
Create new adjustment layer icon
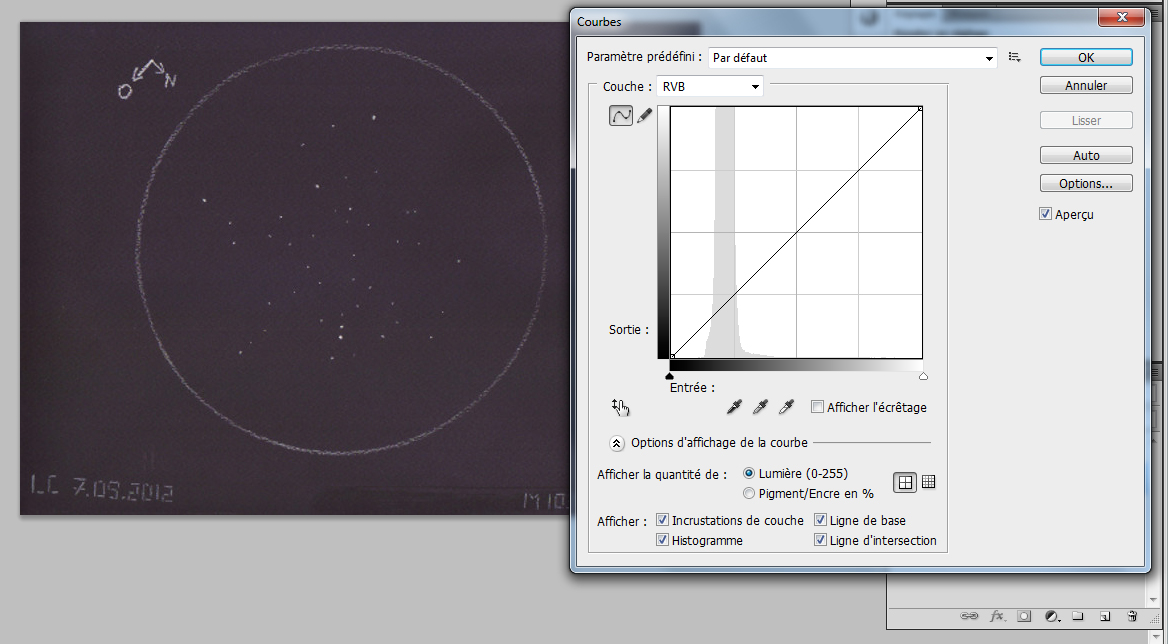(x=1052, y=616)
